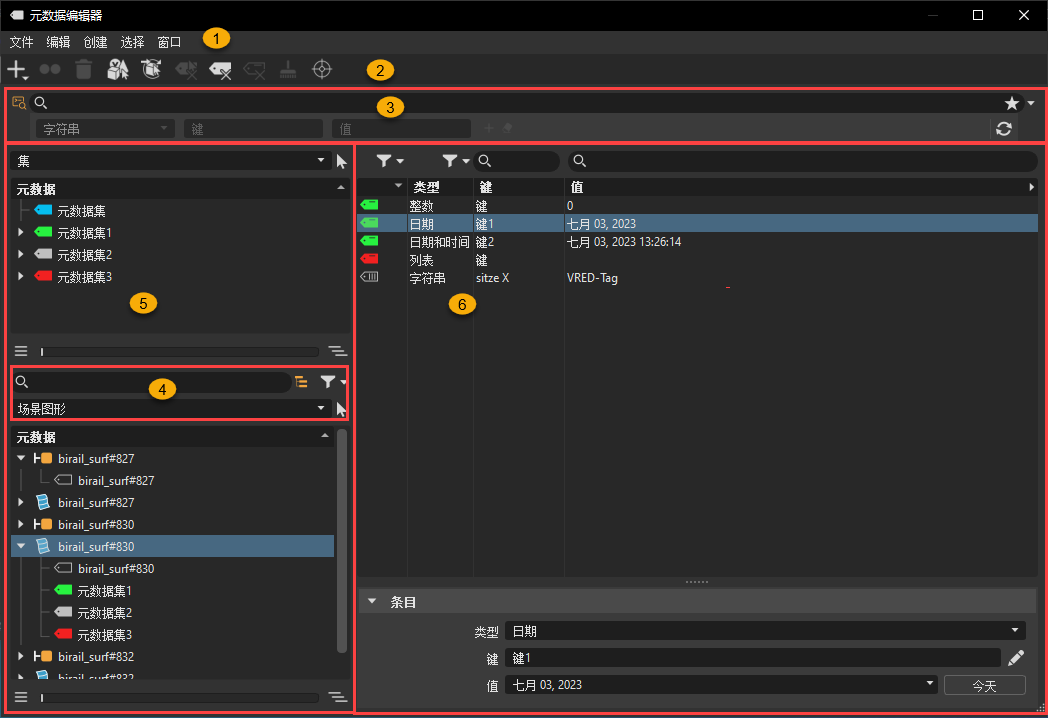Screen dimensions: 1048x718
Task: Click the sets list zoom slider
Action: pos(179,352)
